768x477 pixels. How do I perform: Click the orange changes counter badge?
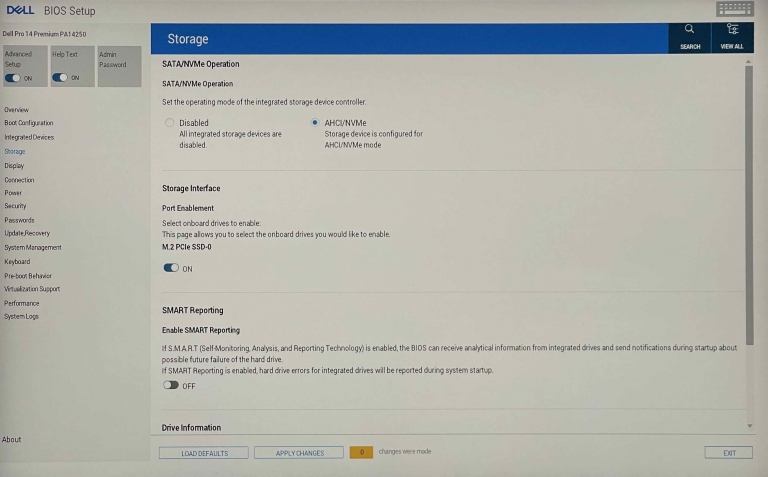pyautogui.click(x=361, y=452)
